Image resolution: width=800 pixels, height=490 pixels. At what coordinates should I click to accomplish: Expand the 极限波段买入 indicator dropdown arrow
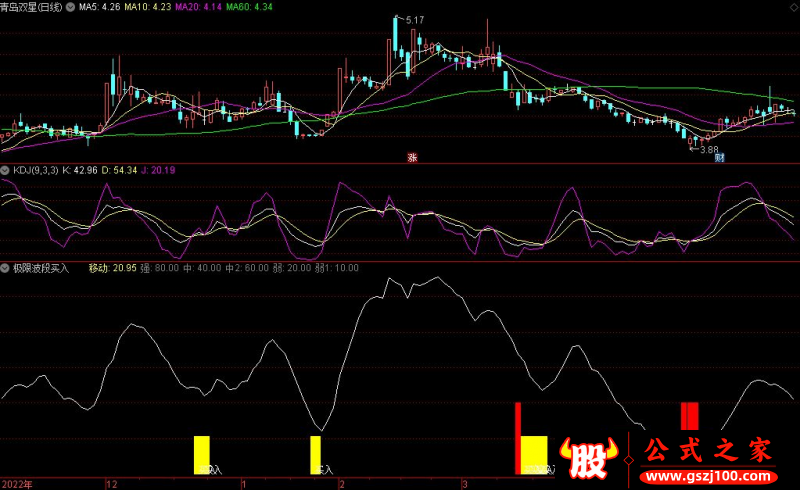pyautogui.click(x=6, y=268)
